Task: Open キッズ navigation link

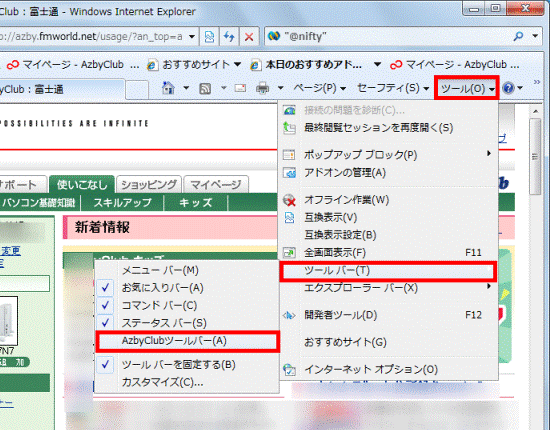Action: tap(195, 203)
